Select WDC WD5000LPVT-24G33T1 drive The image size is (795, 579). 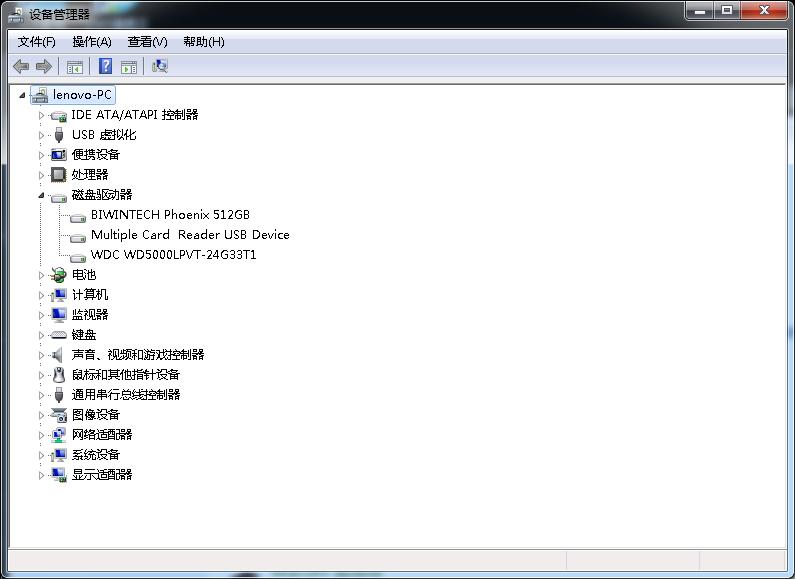pos(173,255)
